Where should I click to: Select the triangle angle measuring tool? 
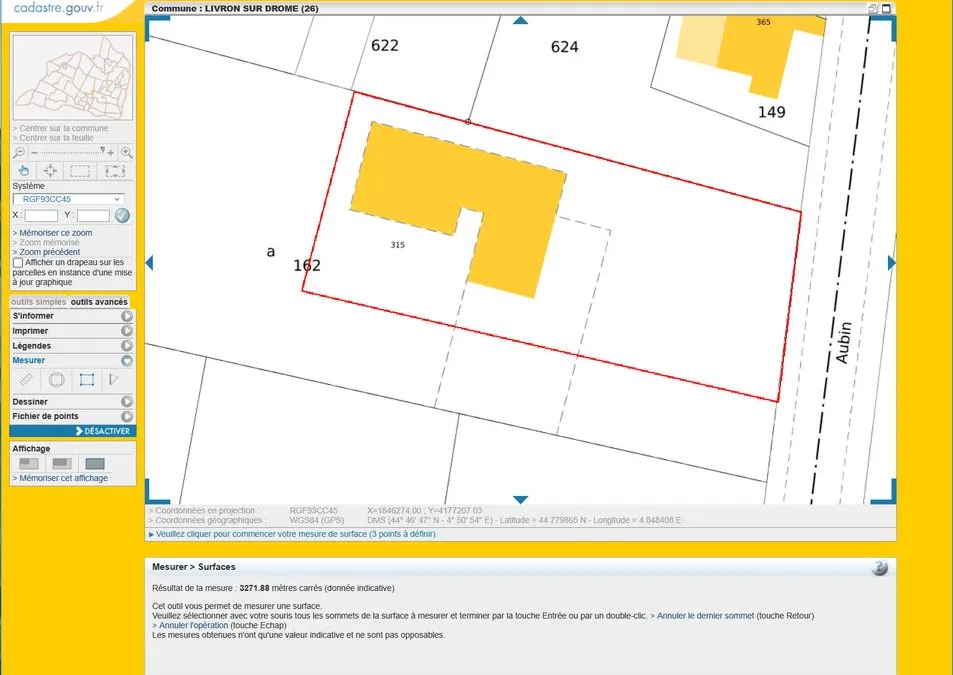(x=114, y=380)
